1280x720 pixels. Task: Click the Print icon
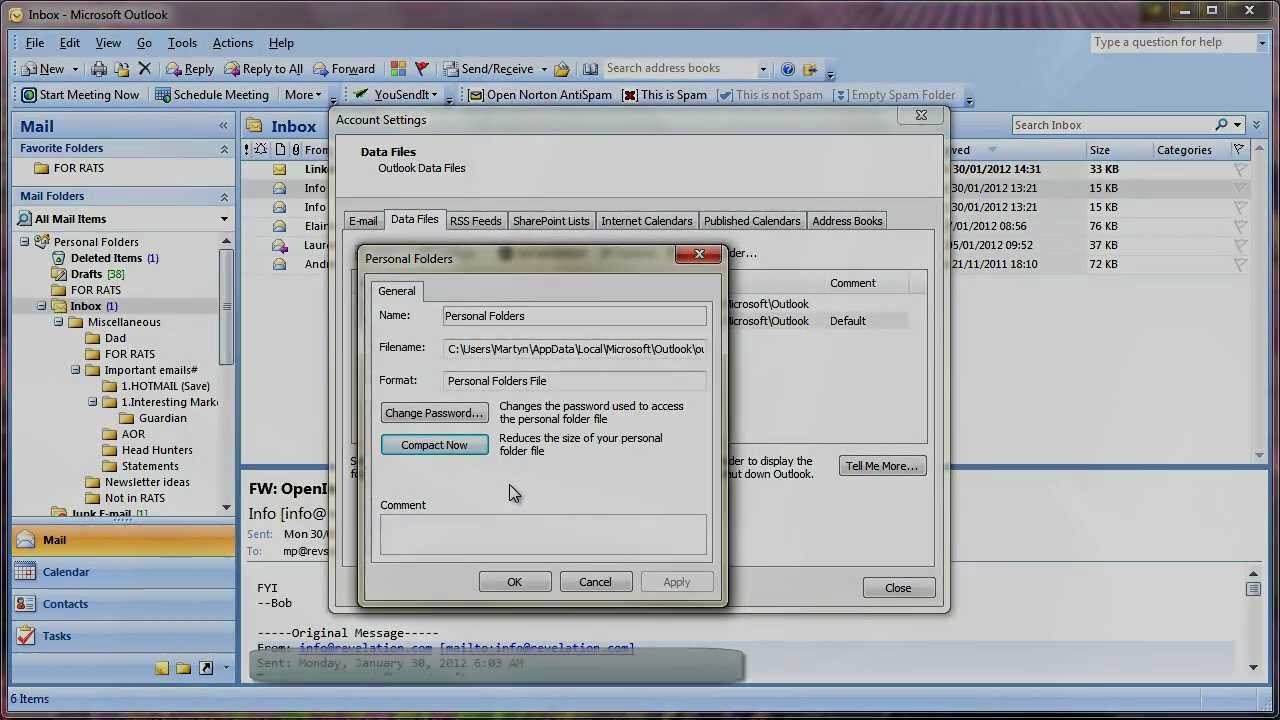point(99,69)
